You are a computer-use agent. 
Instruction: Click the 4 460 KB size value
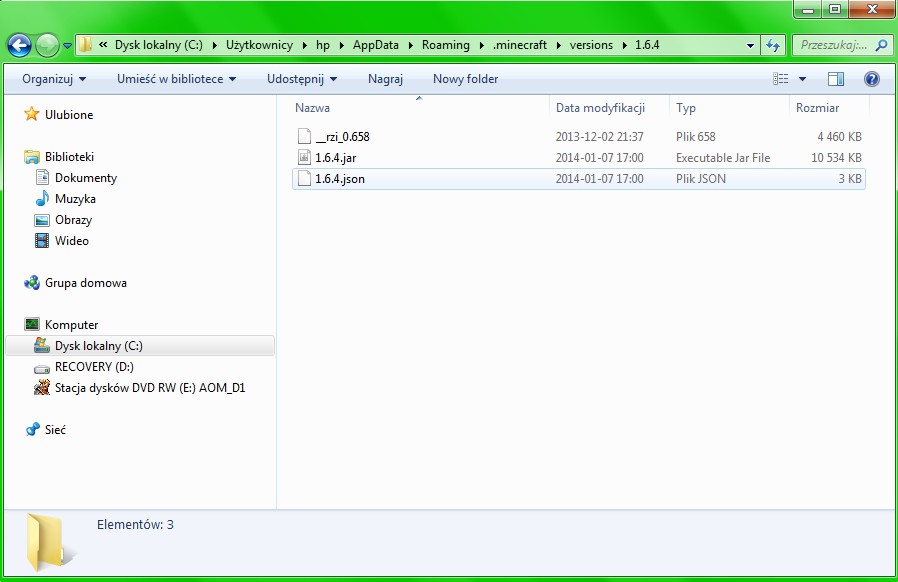(x=839, y=137)
